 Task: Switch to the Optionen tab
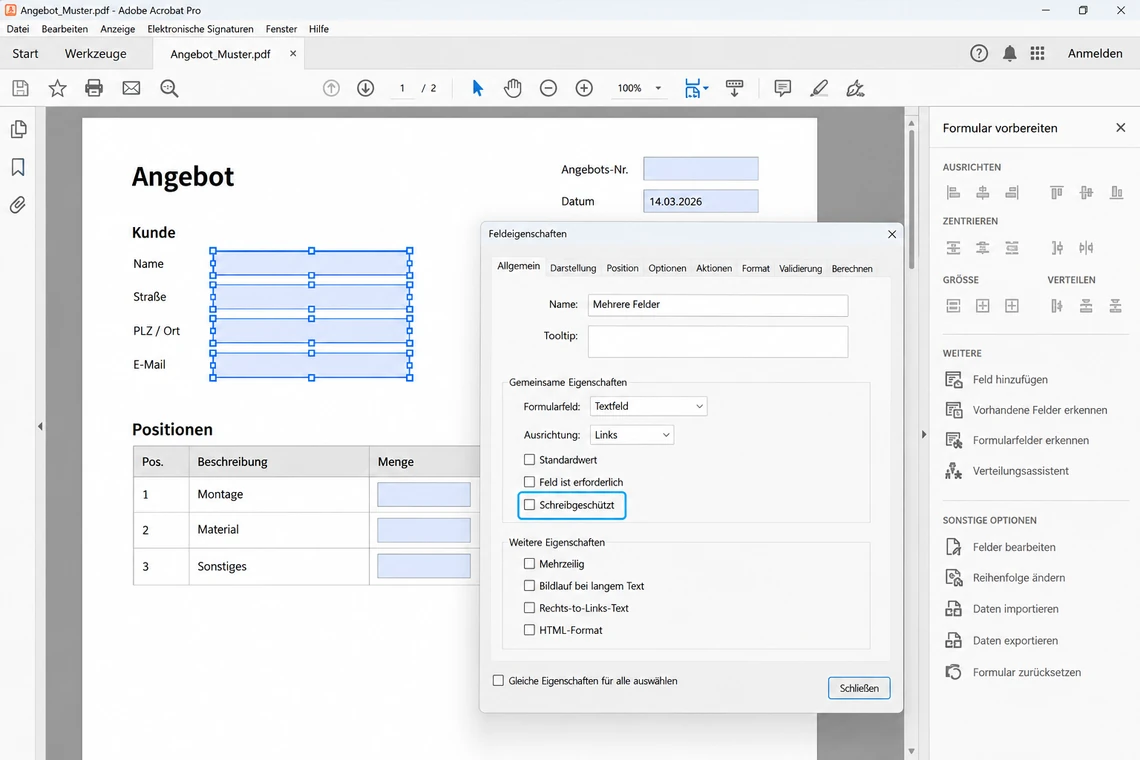pos(667,268)
